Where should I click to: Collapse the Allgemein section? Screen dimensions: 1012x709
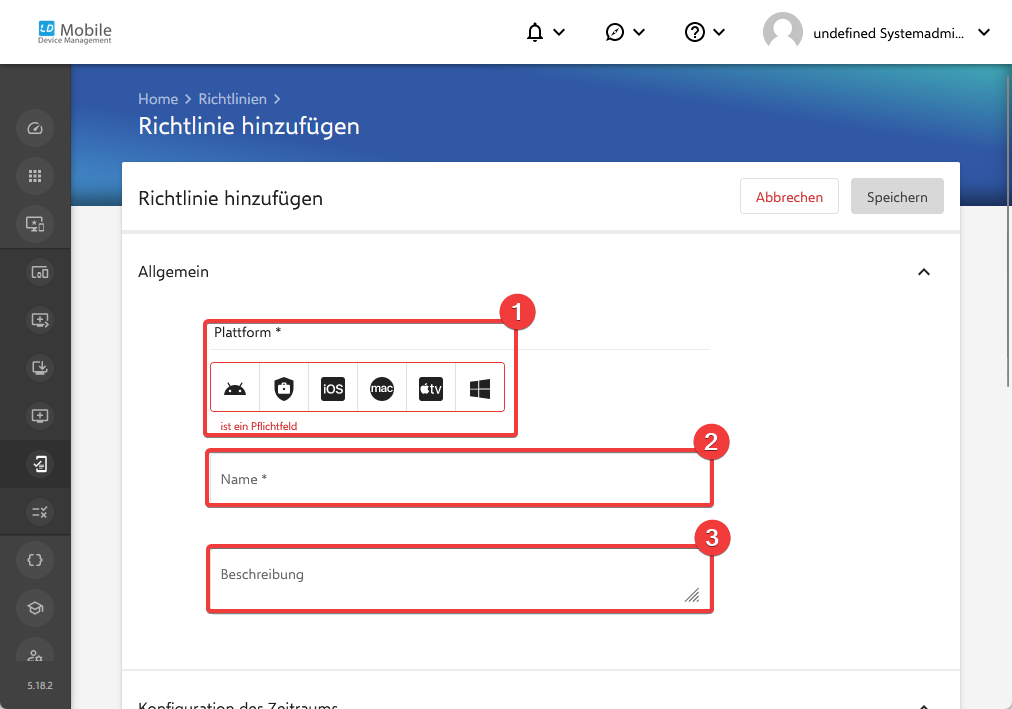pyautogui.click(x=924, y=272)
